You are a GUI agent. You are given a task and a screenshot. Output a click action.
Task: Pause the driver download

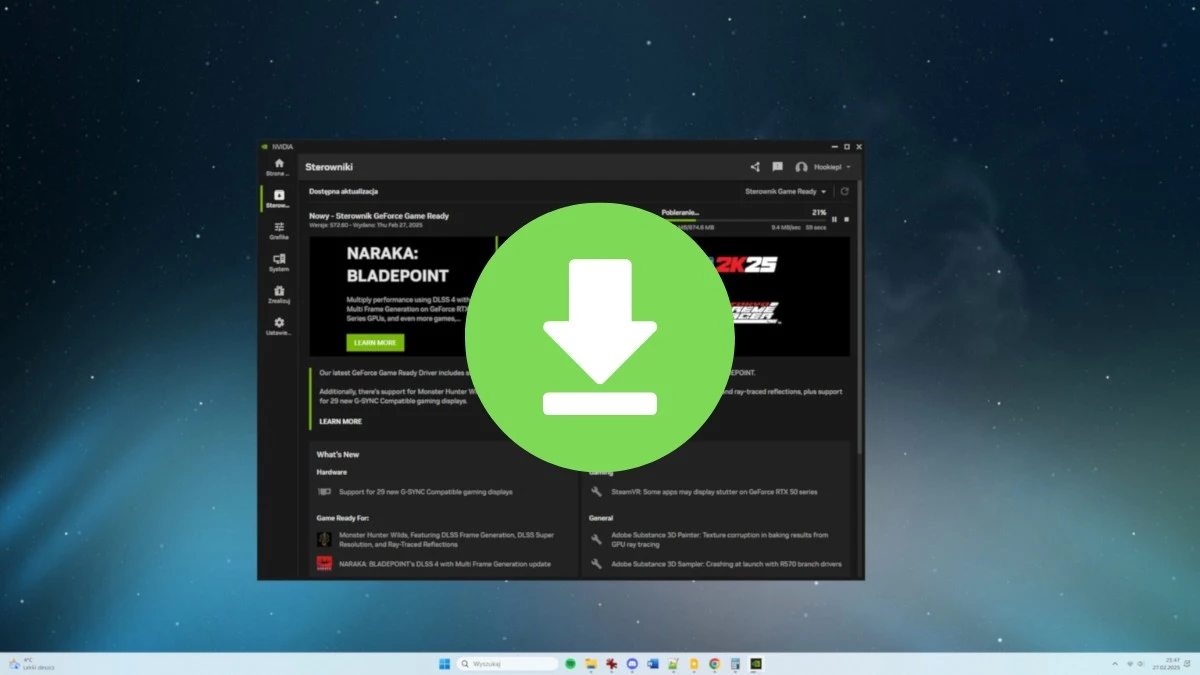(x=834, y=219)
